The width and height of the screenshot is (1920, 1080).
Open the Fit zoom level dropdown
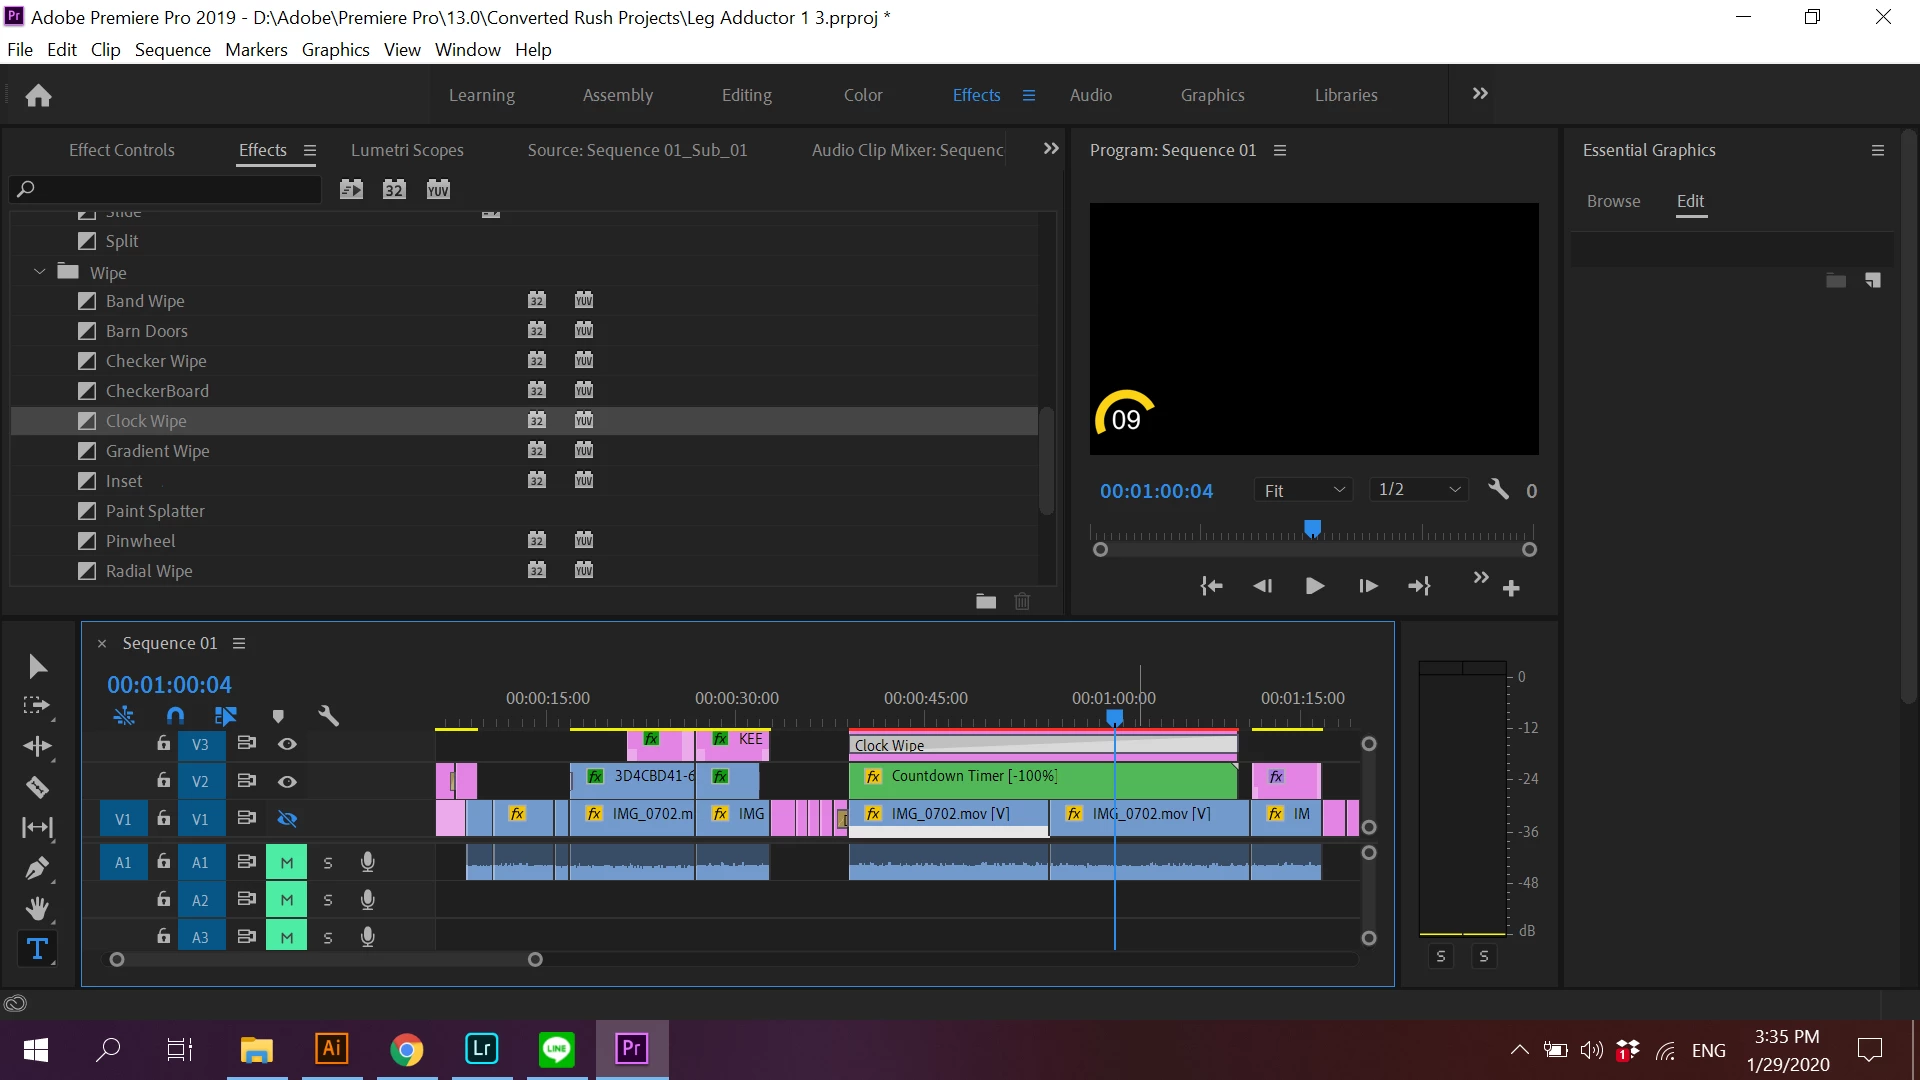click(1303, 490)
